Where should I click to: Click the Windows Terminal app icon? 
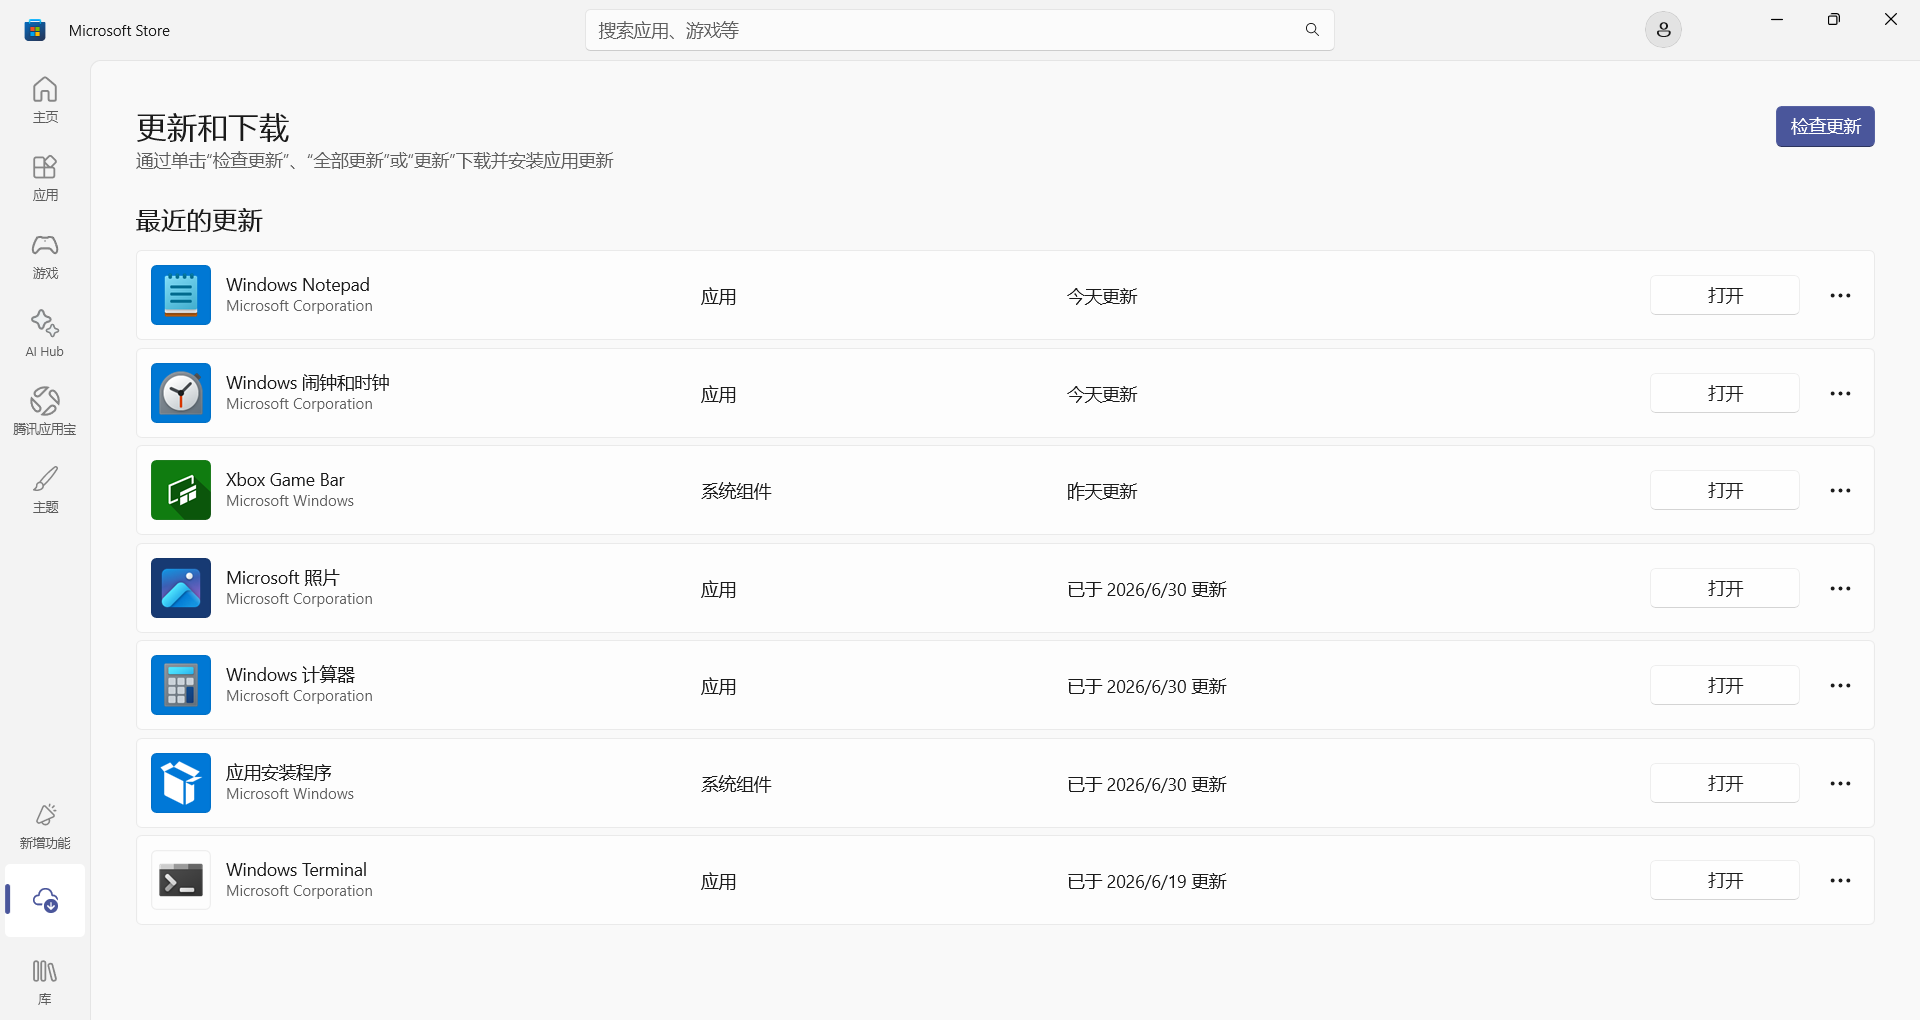tap(181, 880)
